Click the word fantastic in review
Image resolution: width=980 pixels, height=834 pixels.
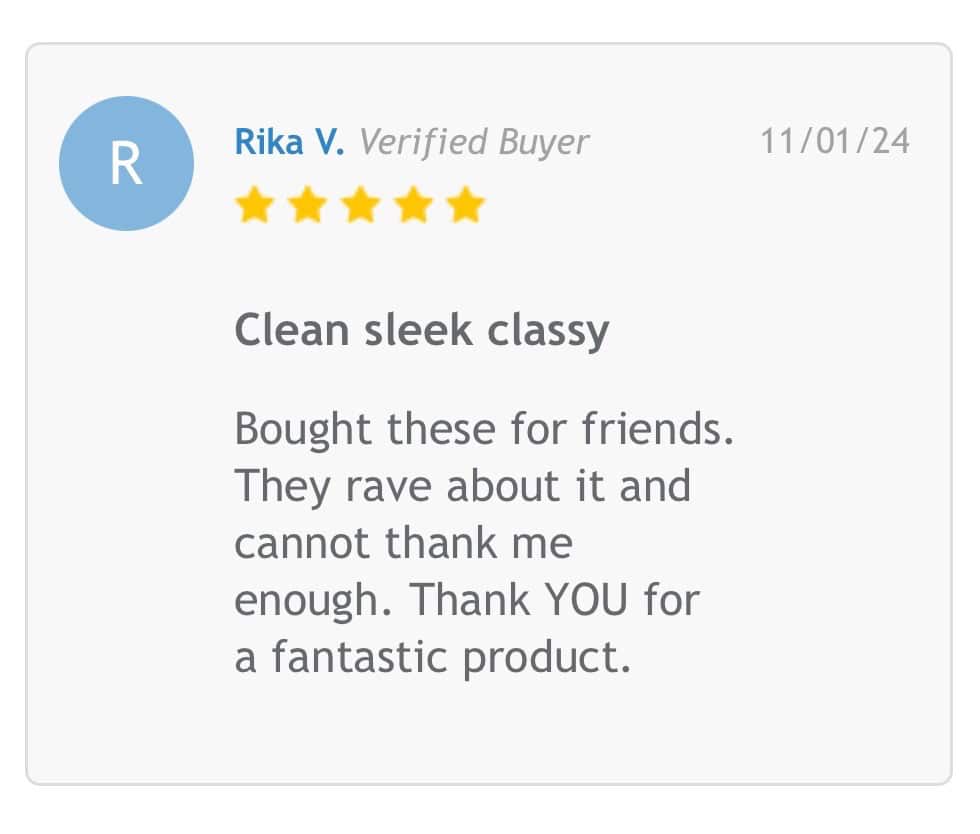[359, 657]
